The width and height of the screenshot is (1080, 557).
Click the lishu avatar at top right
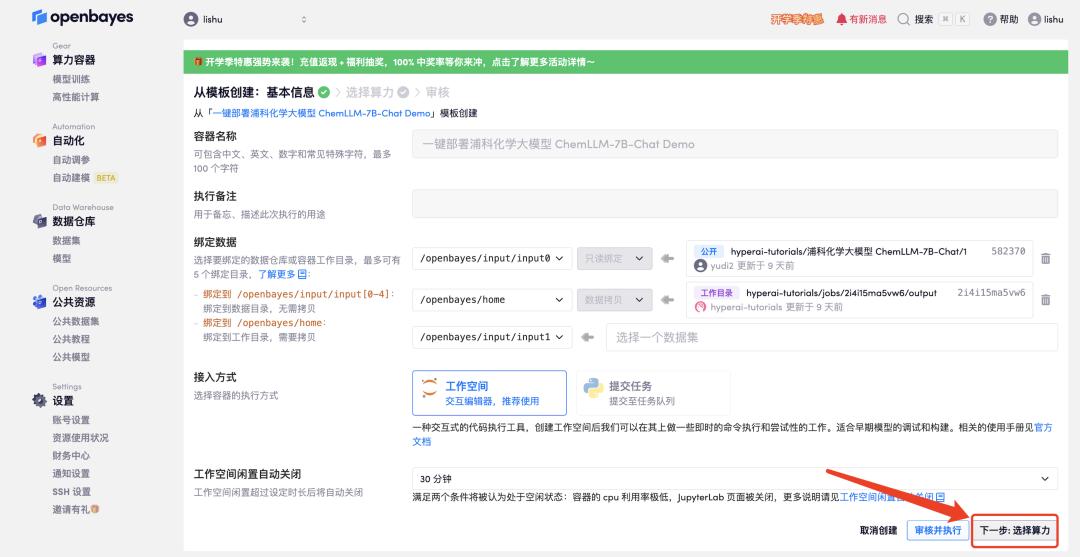[1034, 19]
